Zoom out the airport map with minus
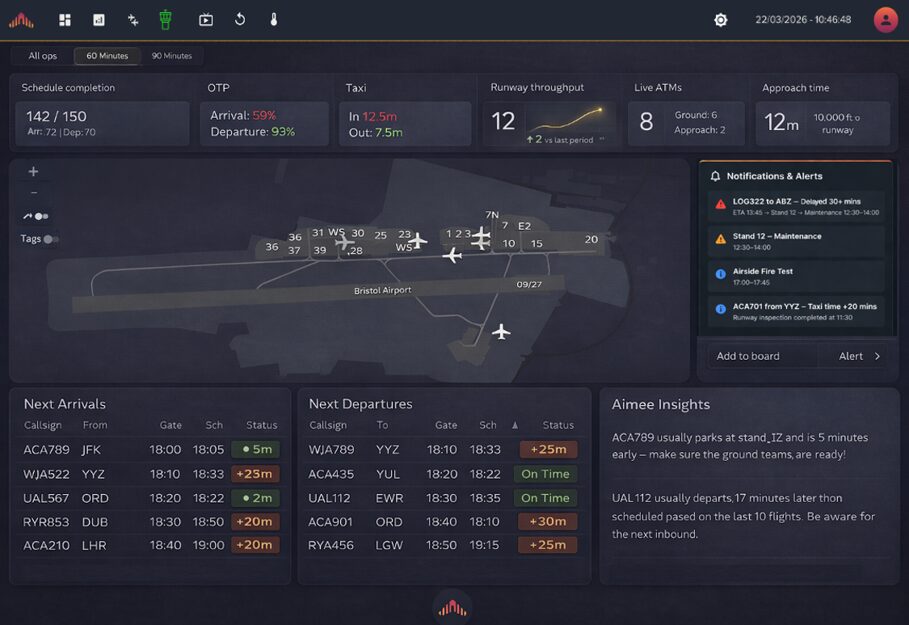 coord(33,192)
